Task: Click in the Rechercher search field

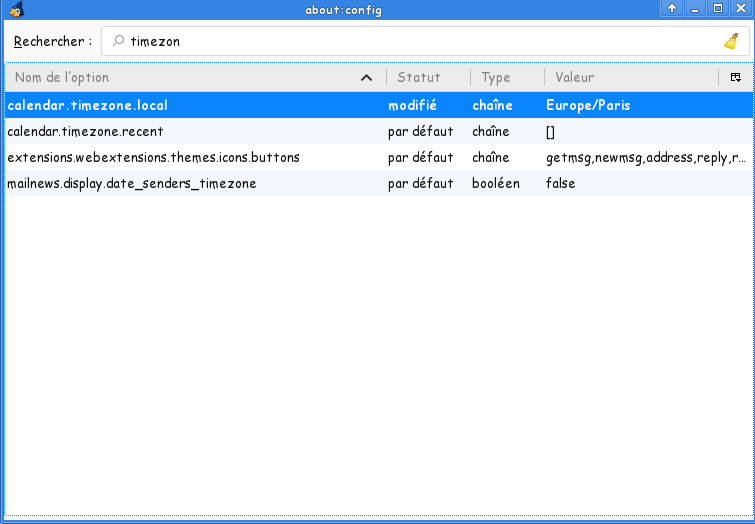Action: tap(420, 42)
